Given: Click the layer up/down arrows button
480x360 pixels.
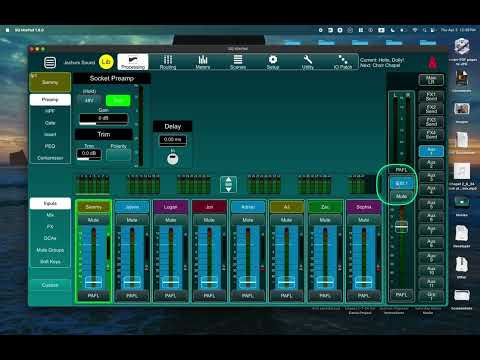Looking at the screenshot, I should 228,184.
